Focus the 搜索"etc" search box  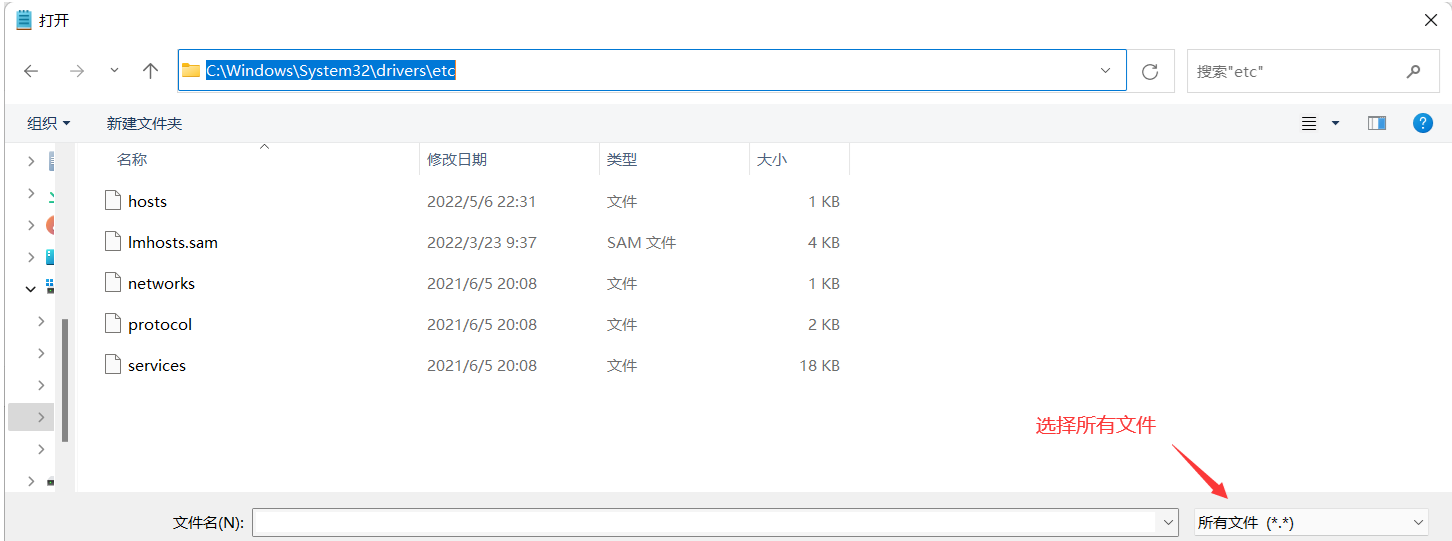click(x=1314, y=71)
